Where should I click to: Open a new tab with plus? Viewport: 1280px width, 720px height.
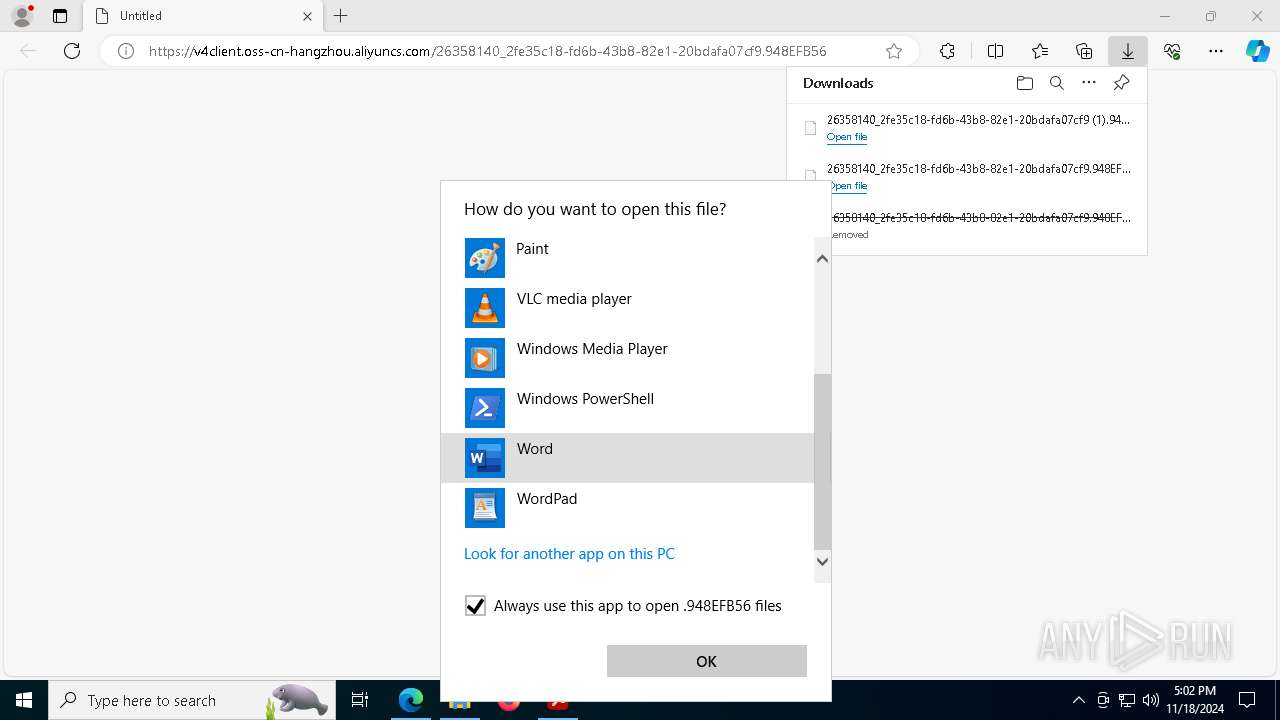pos(341,16)
